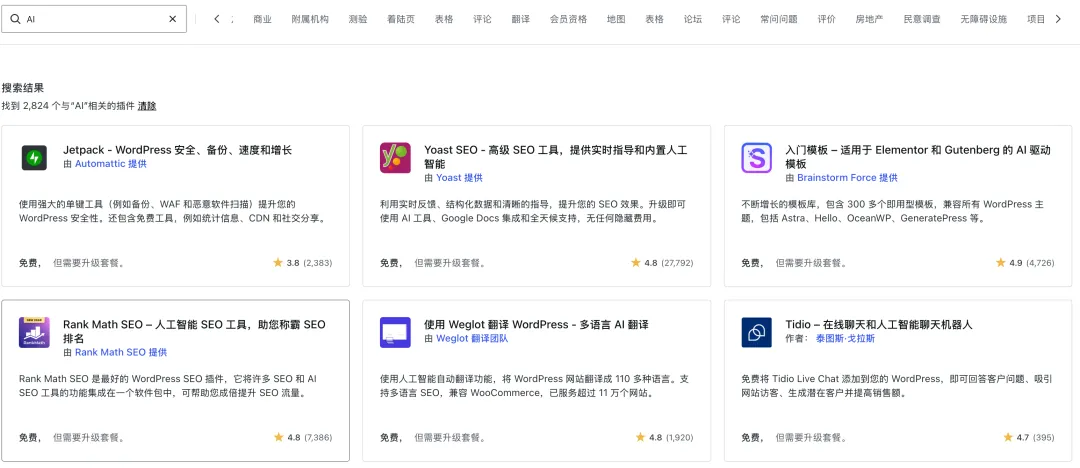Open the Tidio – 在线聊天 plugin title
This screenshot has height=468, width=1080.
pyautogui.click(x=879, y=324)
